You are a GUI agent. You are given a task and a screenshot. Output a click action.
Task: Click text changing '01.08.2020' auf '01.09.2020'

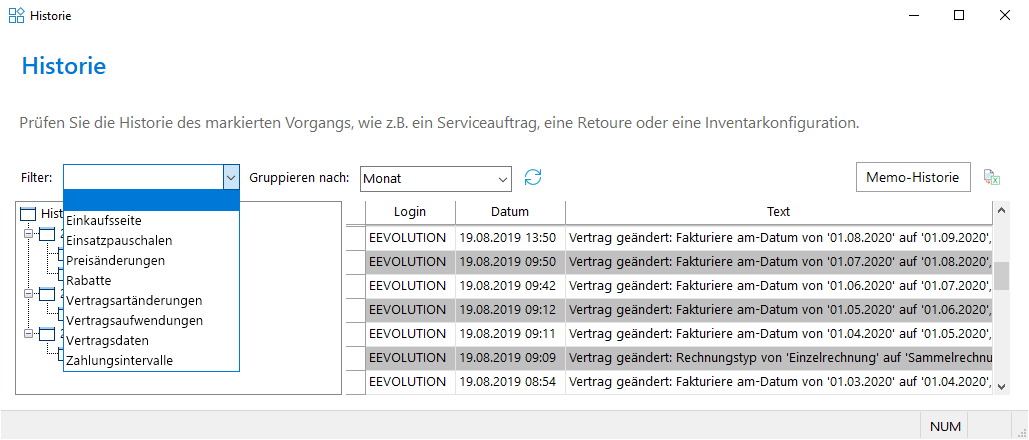[779, 237]
